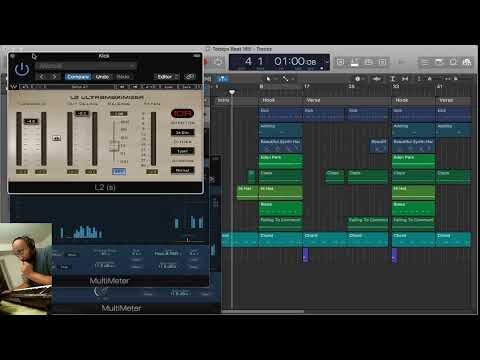Open the plugin preset dropdown field

86,66
